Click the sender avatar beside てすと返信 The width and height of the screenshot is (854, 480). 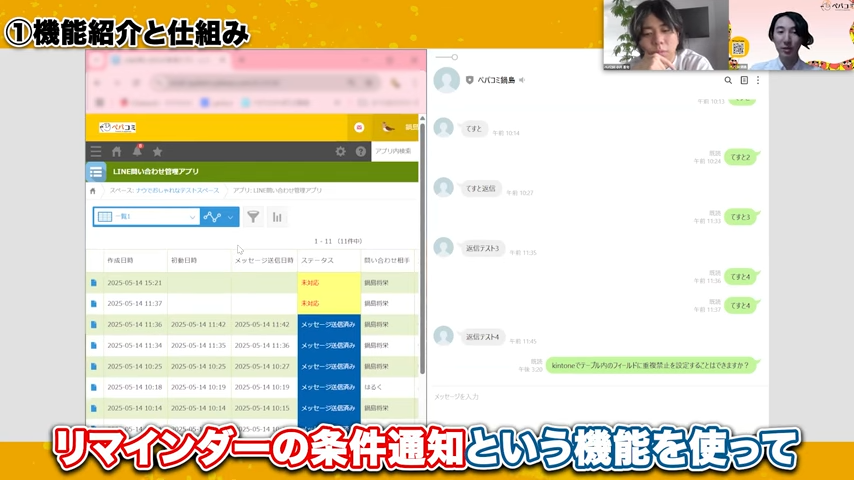pyautogui.click(x=443, y=187)
